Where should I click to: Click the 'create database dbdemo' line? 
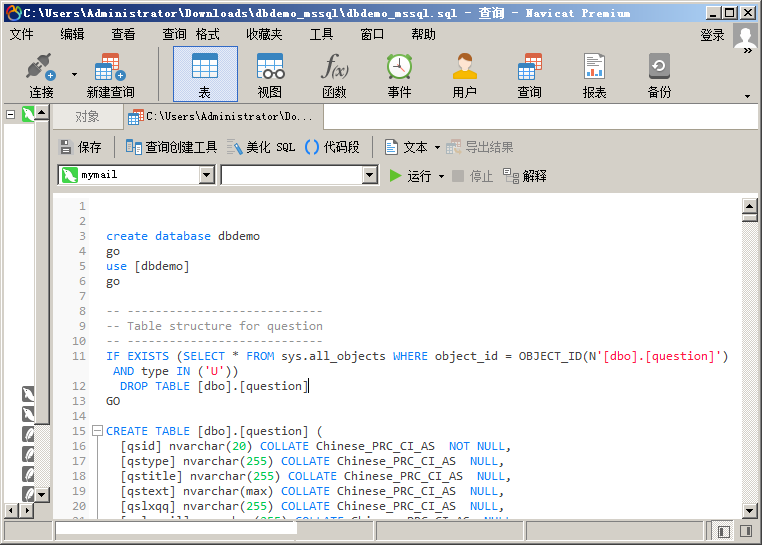183,236
